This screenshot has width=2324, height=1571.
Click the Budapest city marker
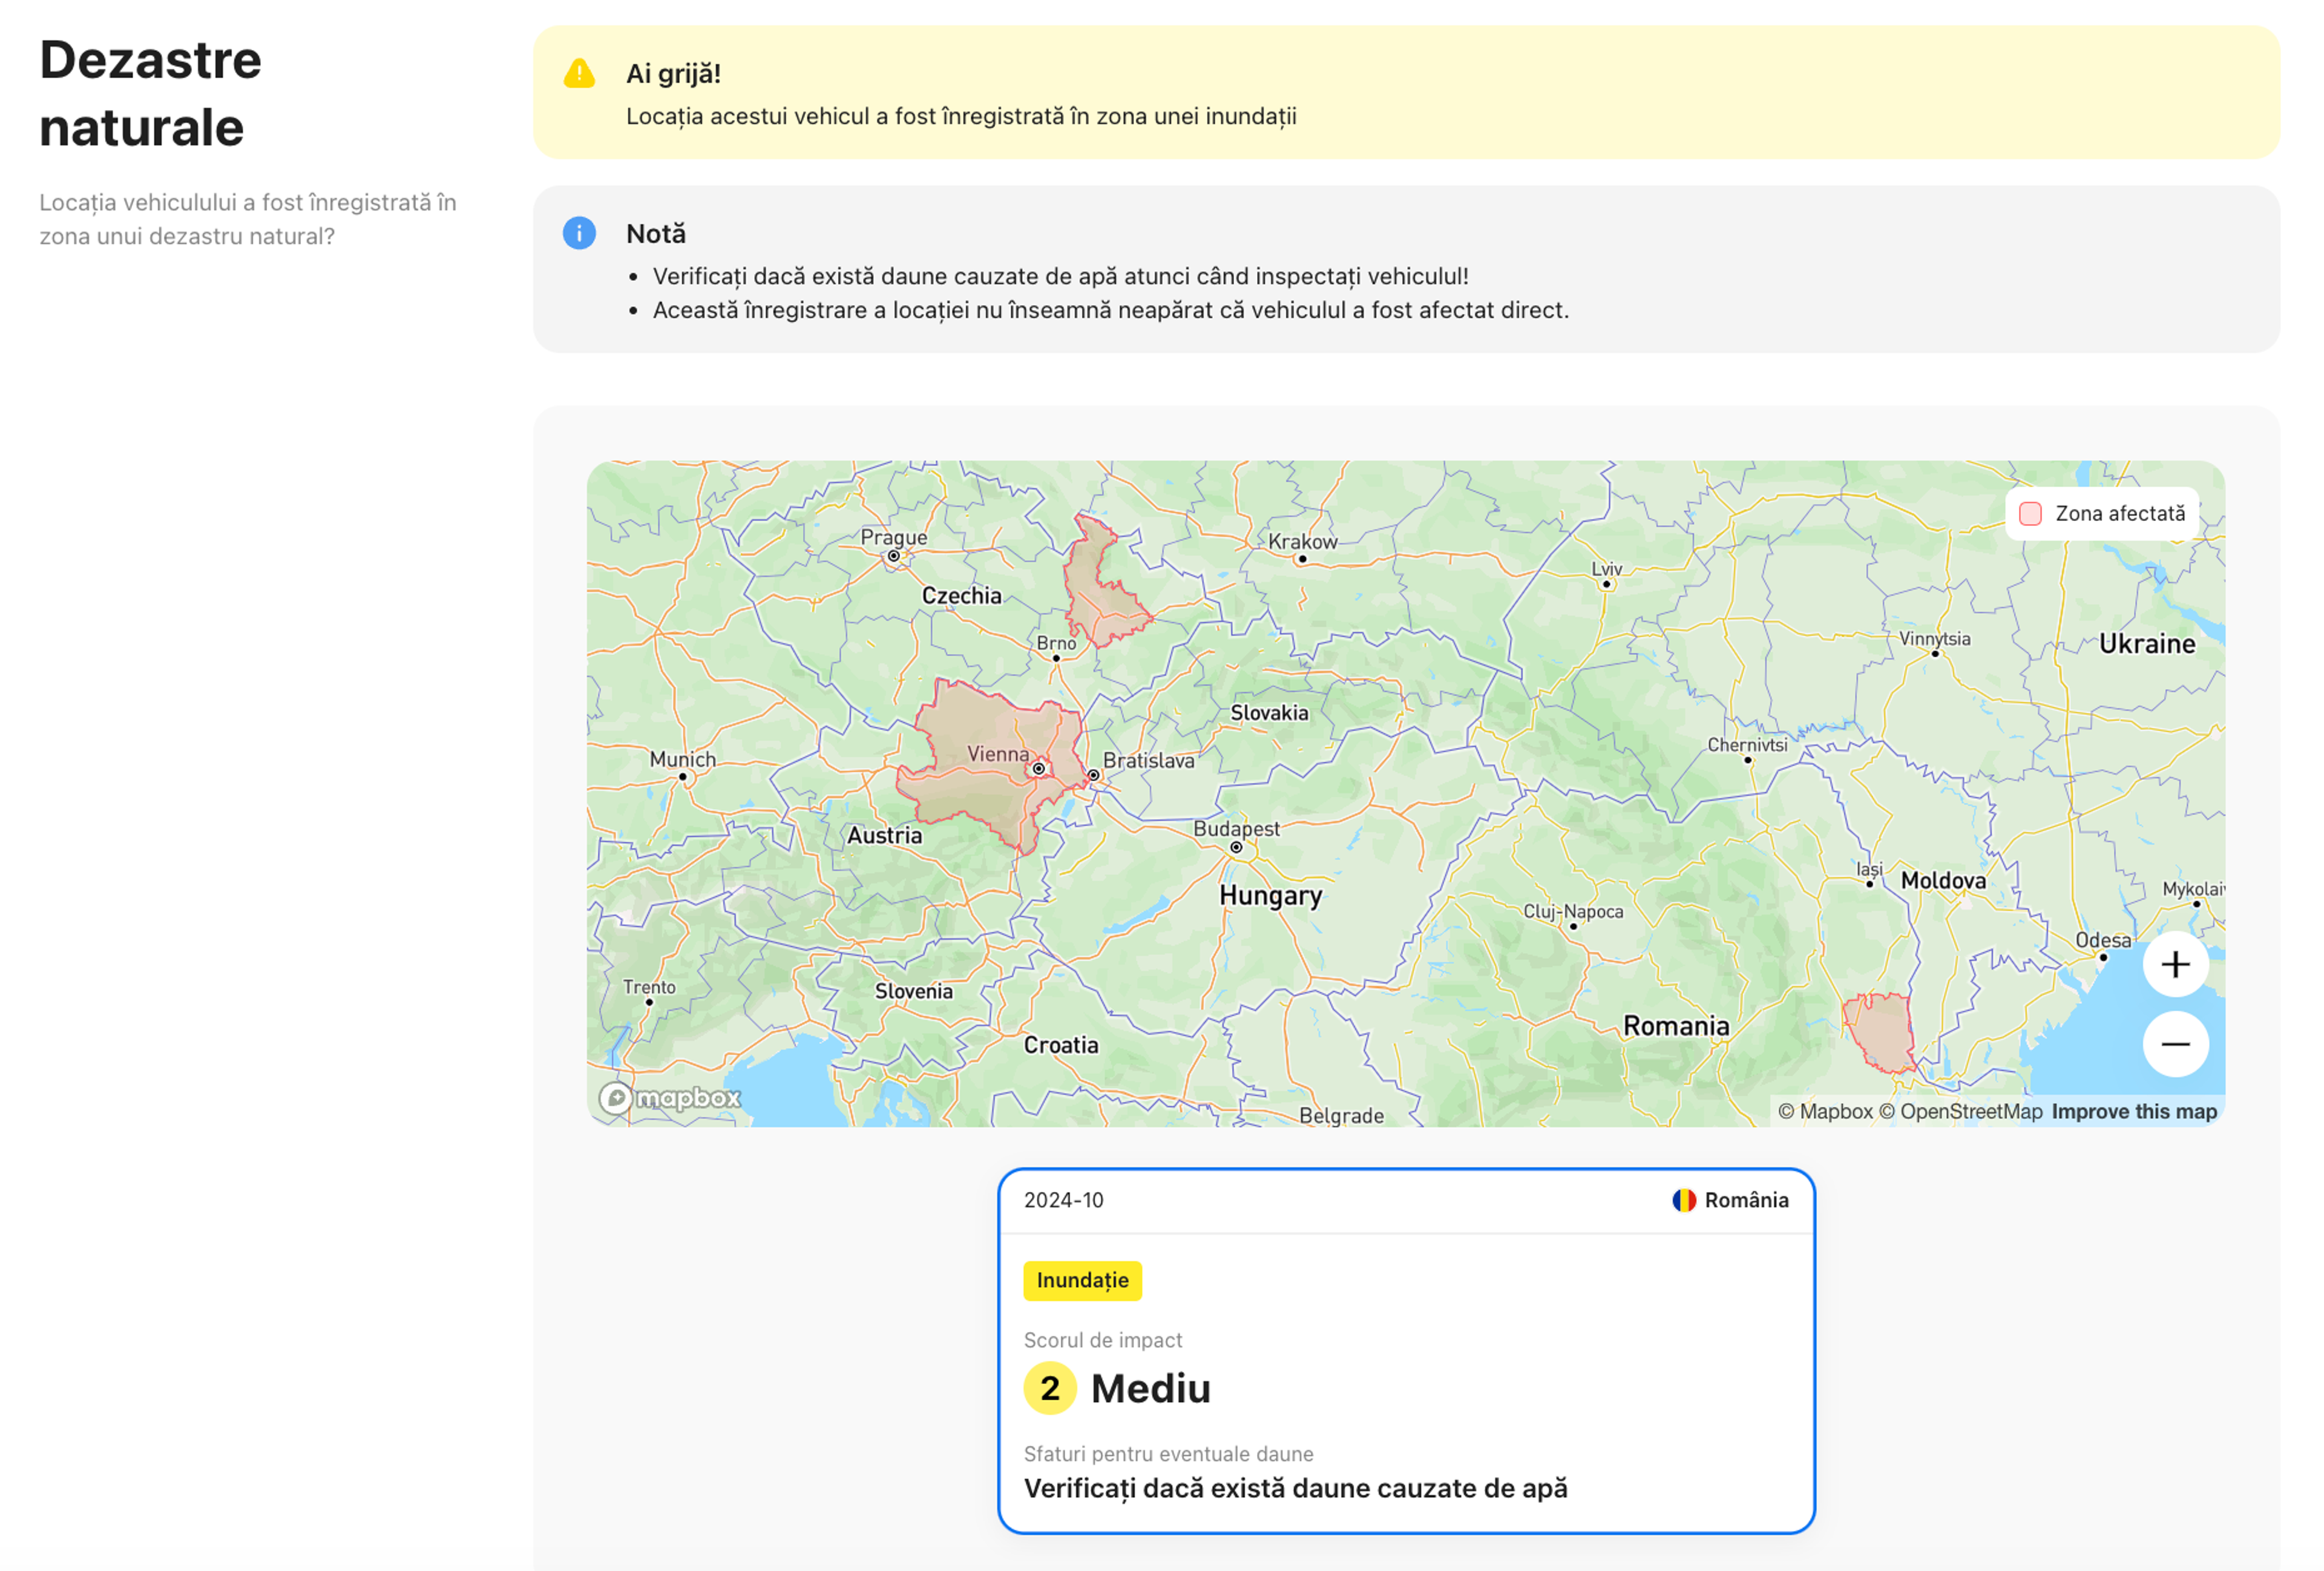tap(1236, 848)
